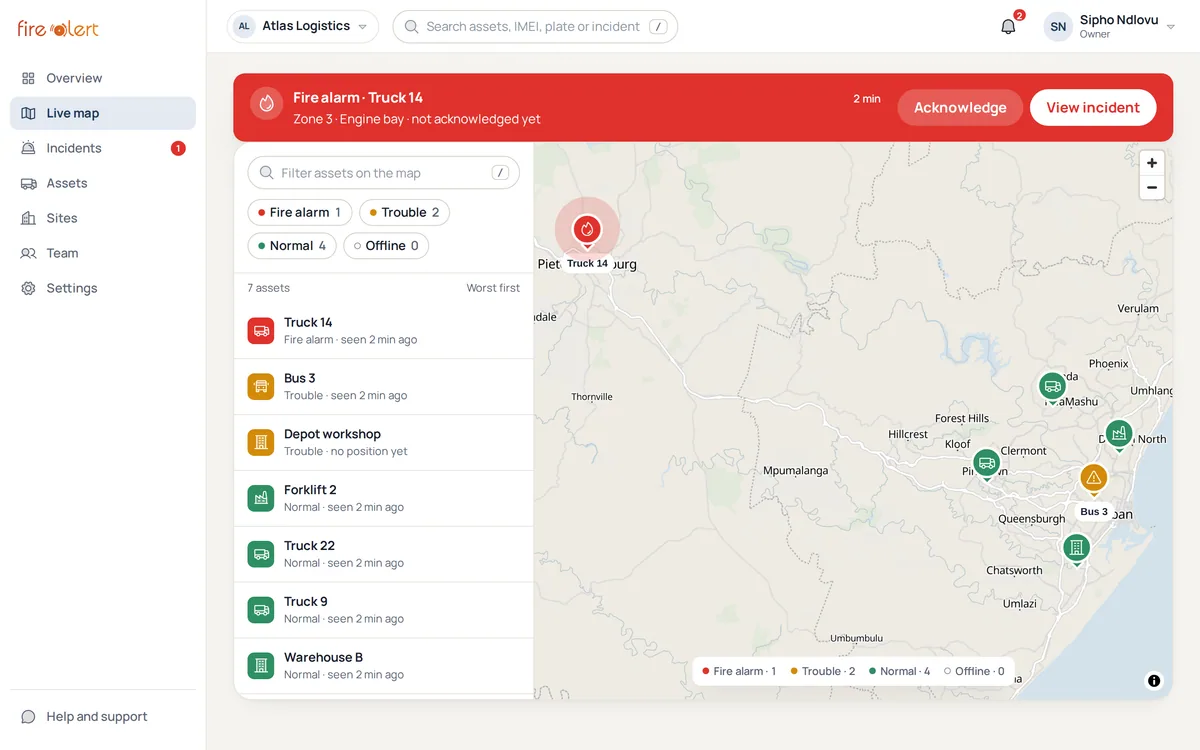Select Depot workshop name in asset list
The image size is (1200, 750).
click(x=332, y=434)
